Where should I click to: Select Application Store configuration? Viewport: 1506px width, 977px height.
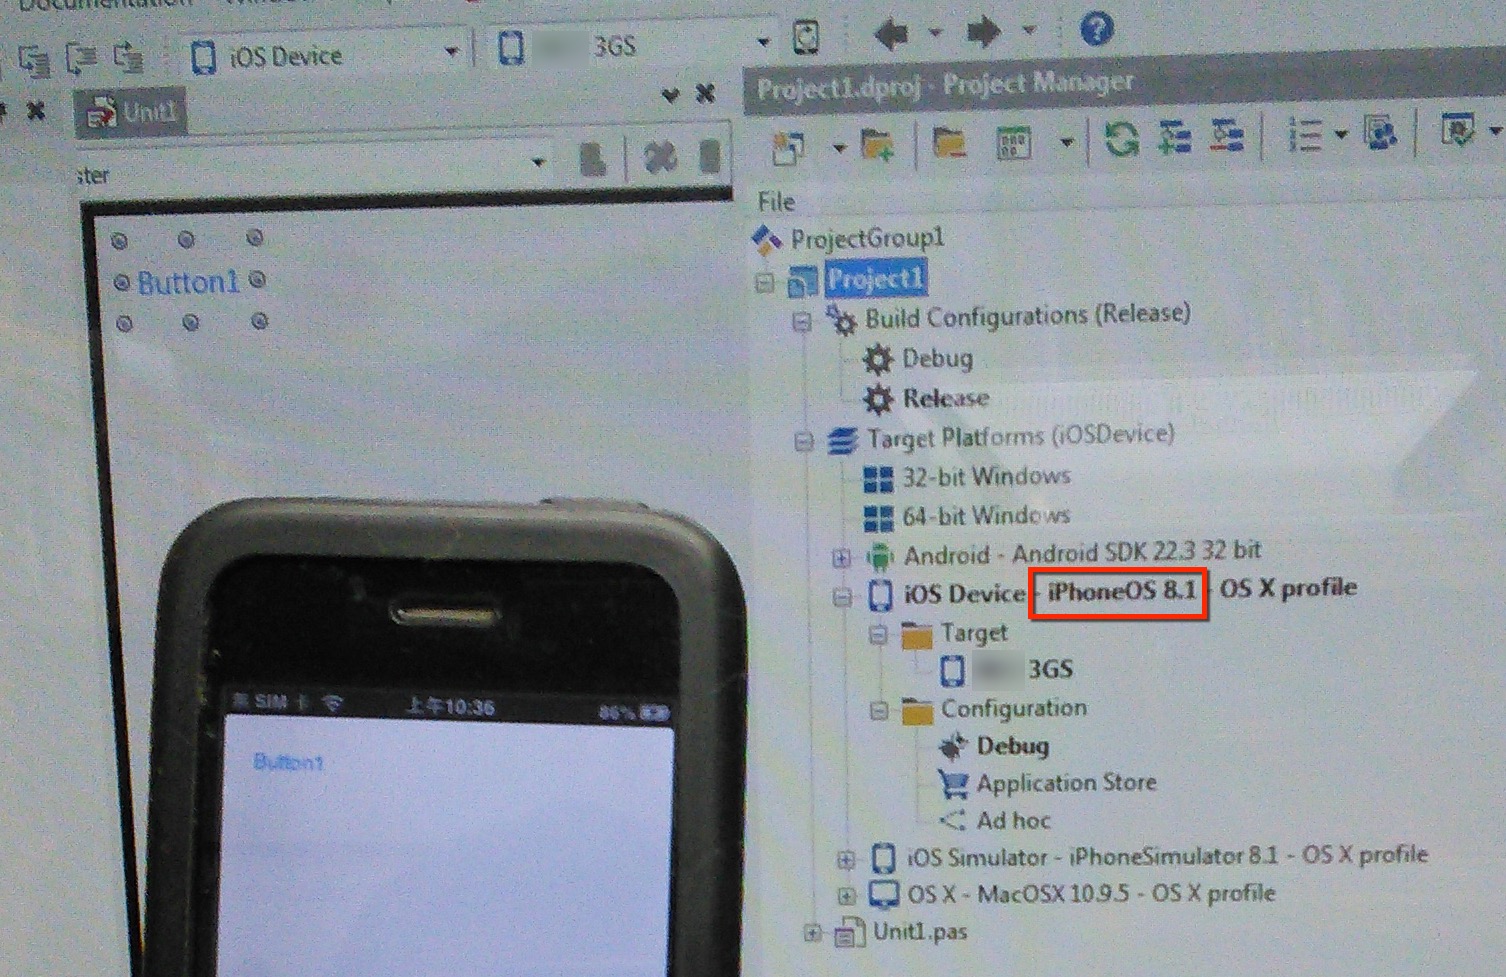1066,783
